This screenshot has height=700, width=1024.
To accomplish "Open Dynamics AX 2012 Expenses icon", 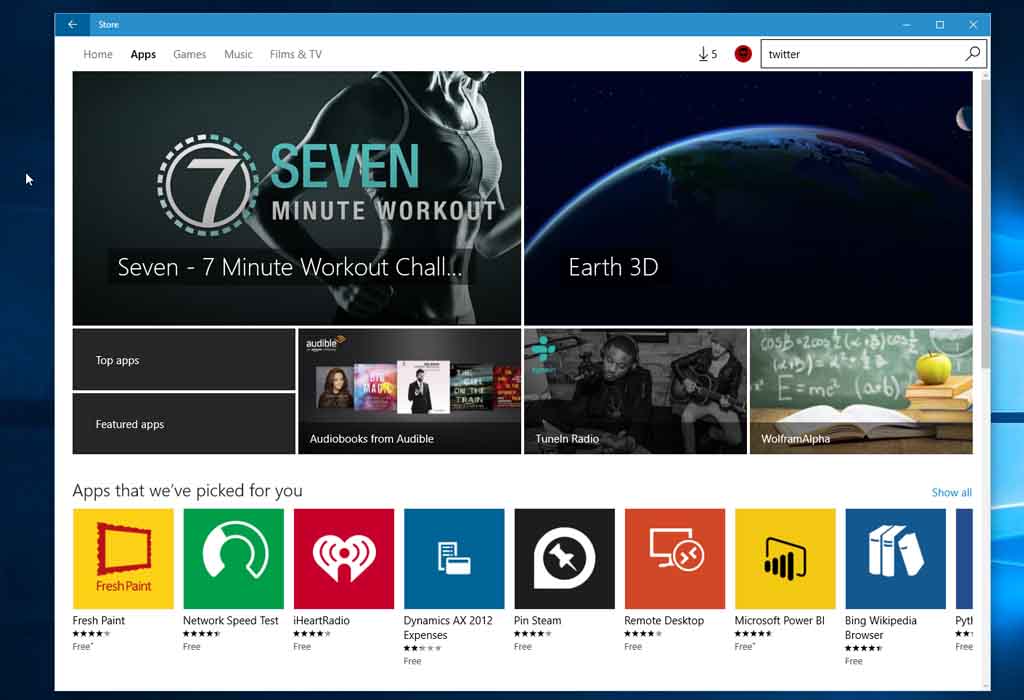I will point(454,558).
